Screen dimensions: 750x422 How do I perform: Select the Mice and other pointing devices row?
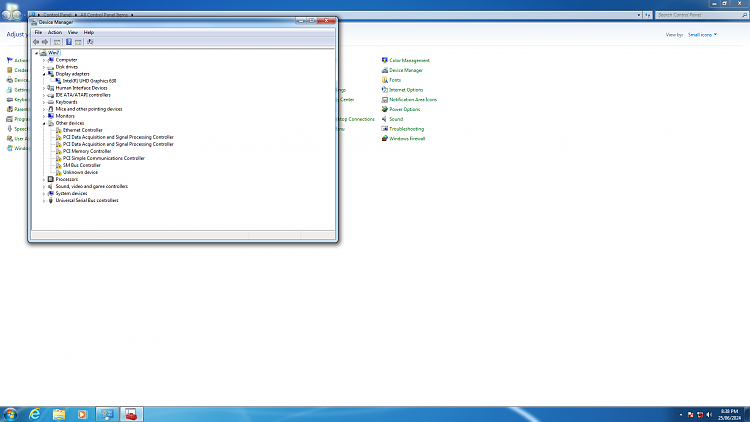coord(88,109)
